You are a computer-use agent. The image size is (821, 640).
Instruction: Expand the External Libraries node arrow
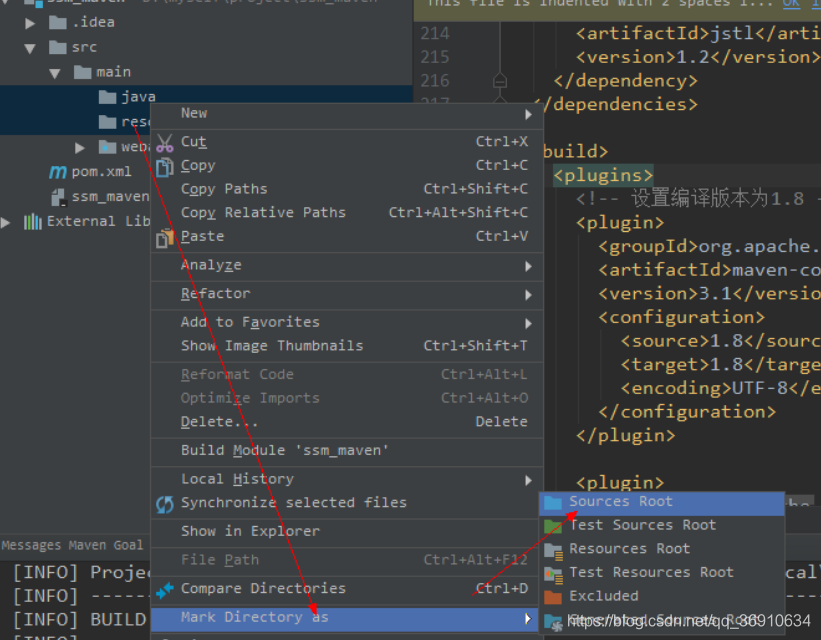[5, 223]
